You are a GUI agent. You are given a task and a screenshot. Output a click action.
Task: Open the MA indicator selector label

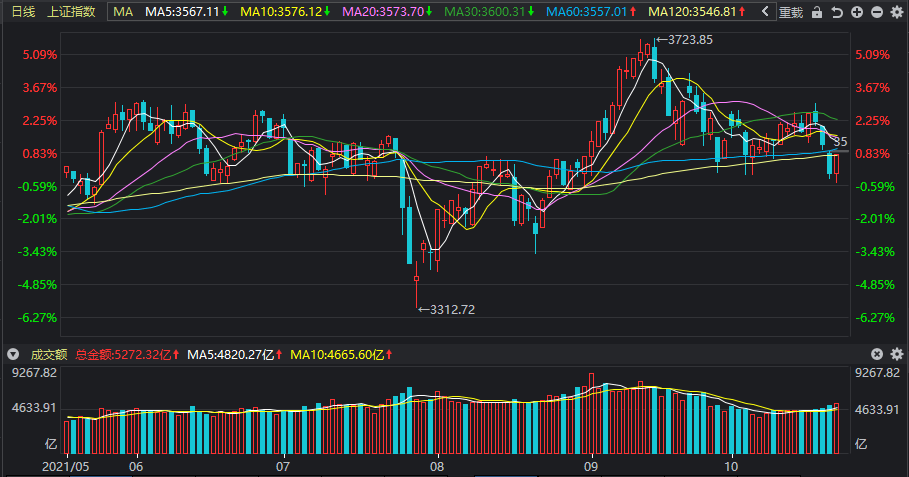tap(123, 12)
